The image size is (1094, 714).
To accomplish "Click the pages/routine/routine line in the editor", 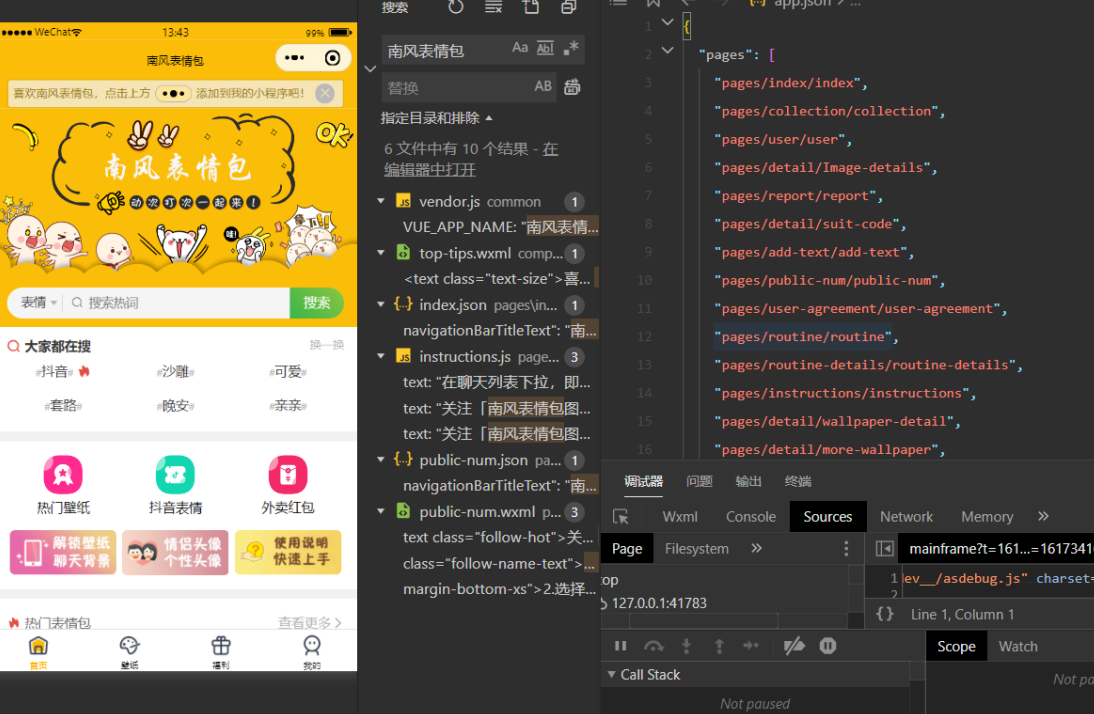I will (806, 336).
